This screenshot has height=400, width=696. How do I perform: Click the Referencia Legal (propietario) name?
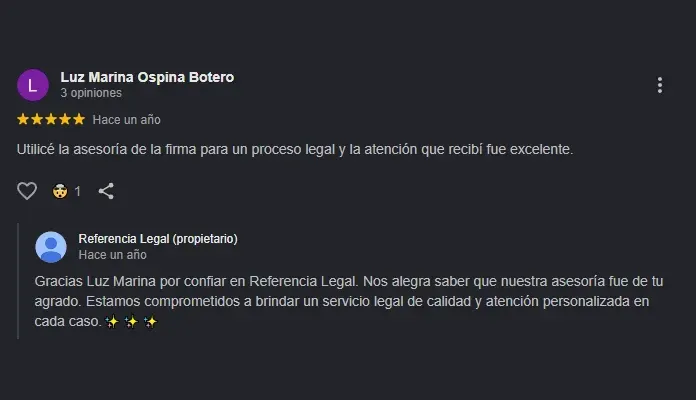coord(158,239)
